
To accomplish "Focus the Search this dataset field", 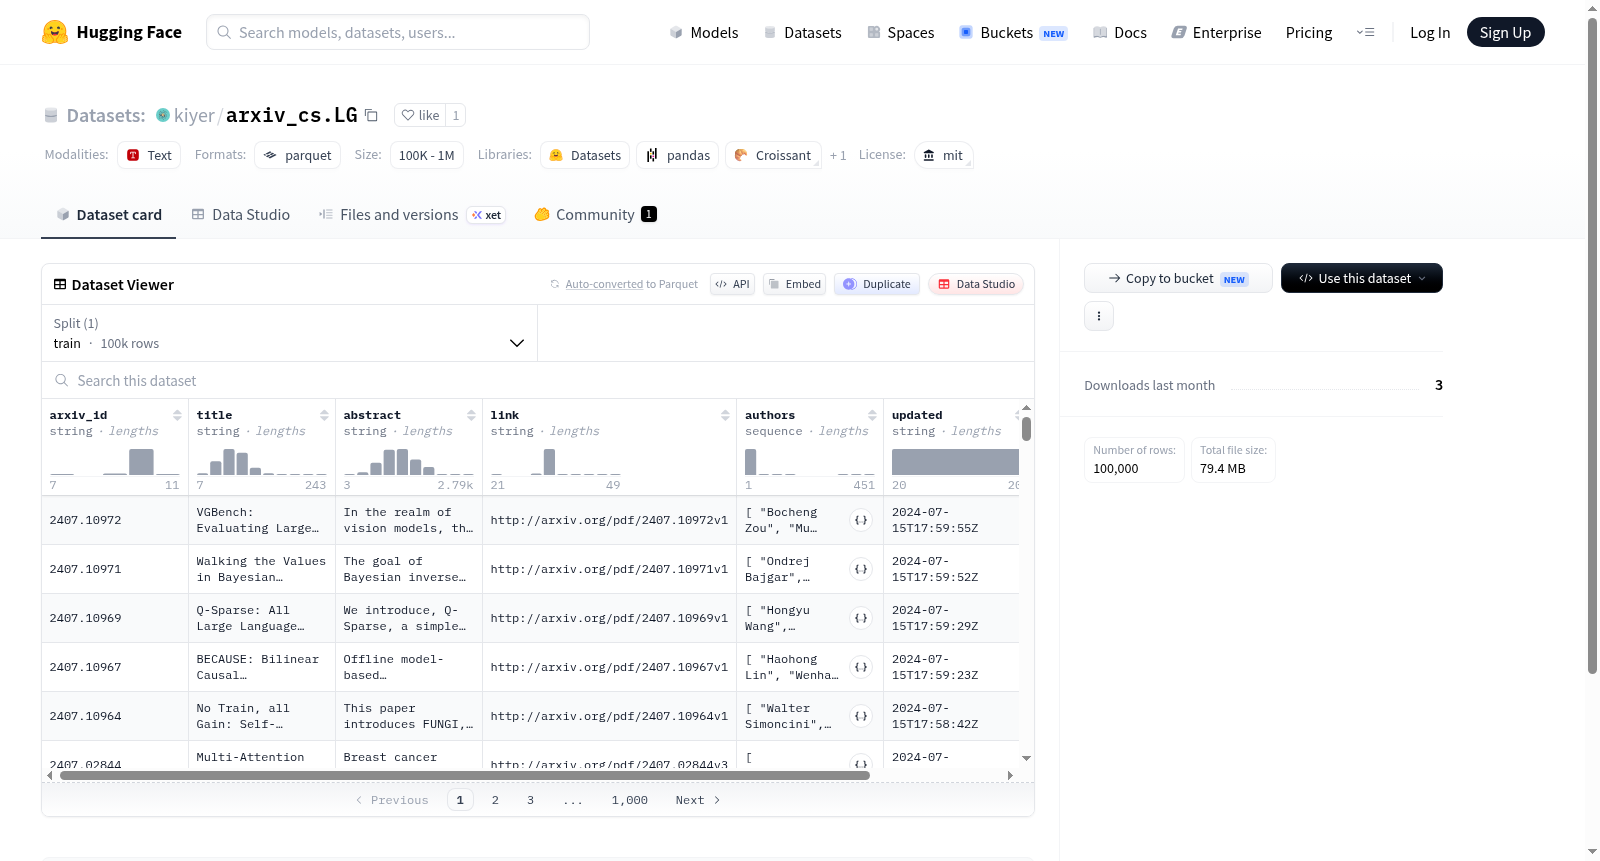I will click(538, 380).
